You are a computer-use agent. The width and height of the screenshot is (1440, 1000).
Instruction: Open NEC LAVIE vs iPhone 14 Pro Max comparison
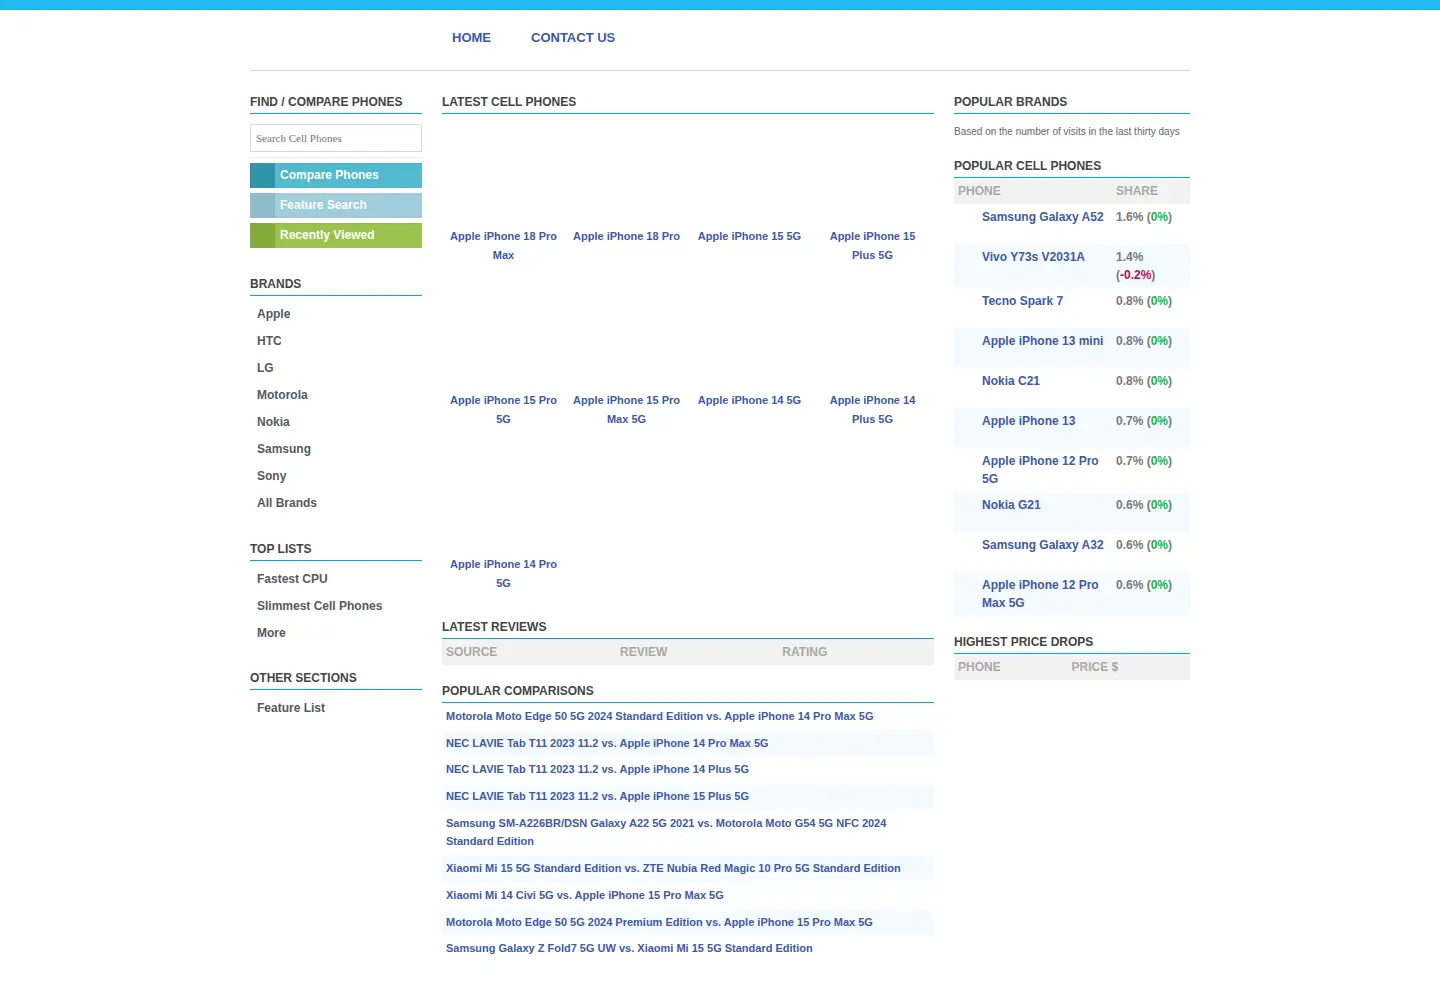pyautogui.click(x=607, y=744)
